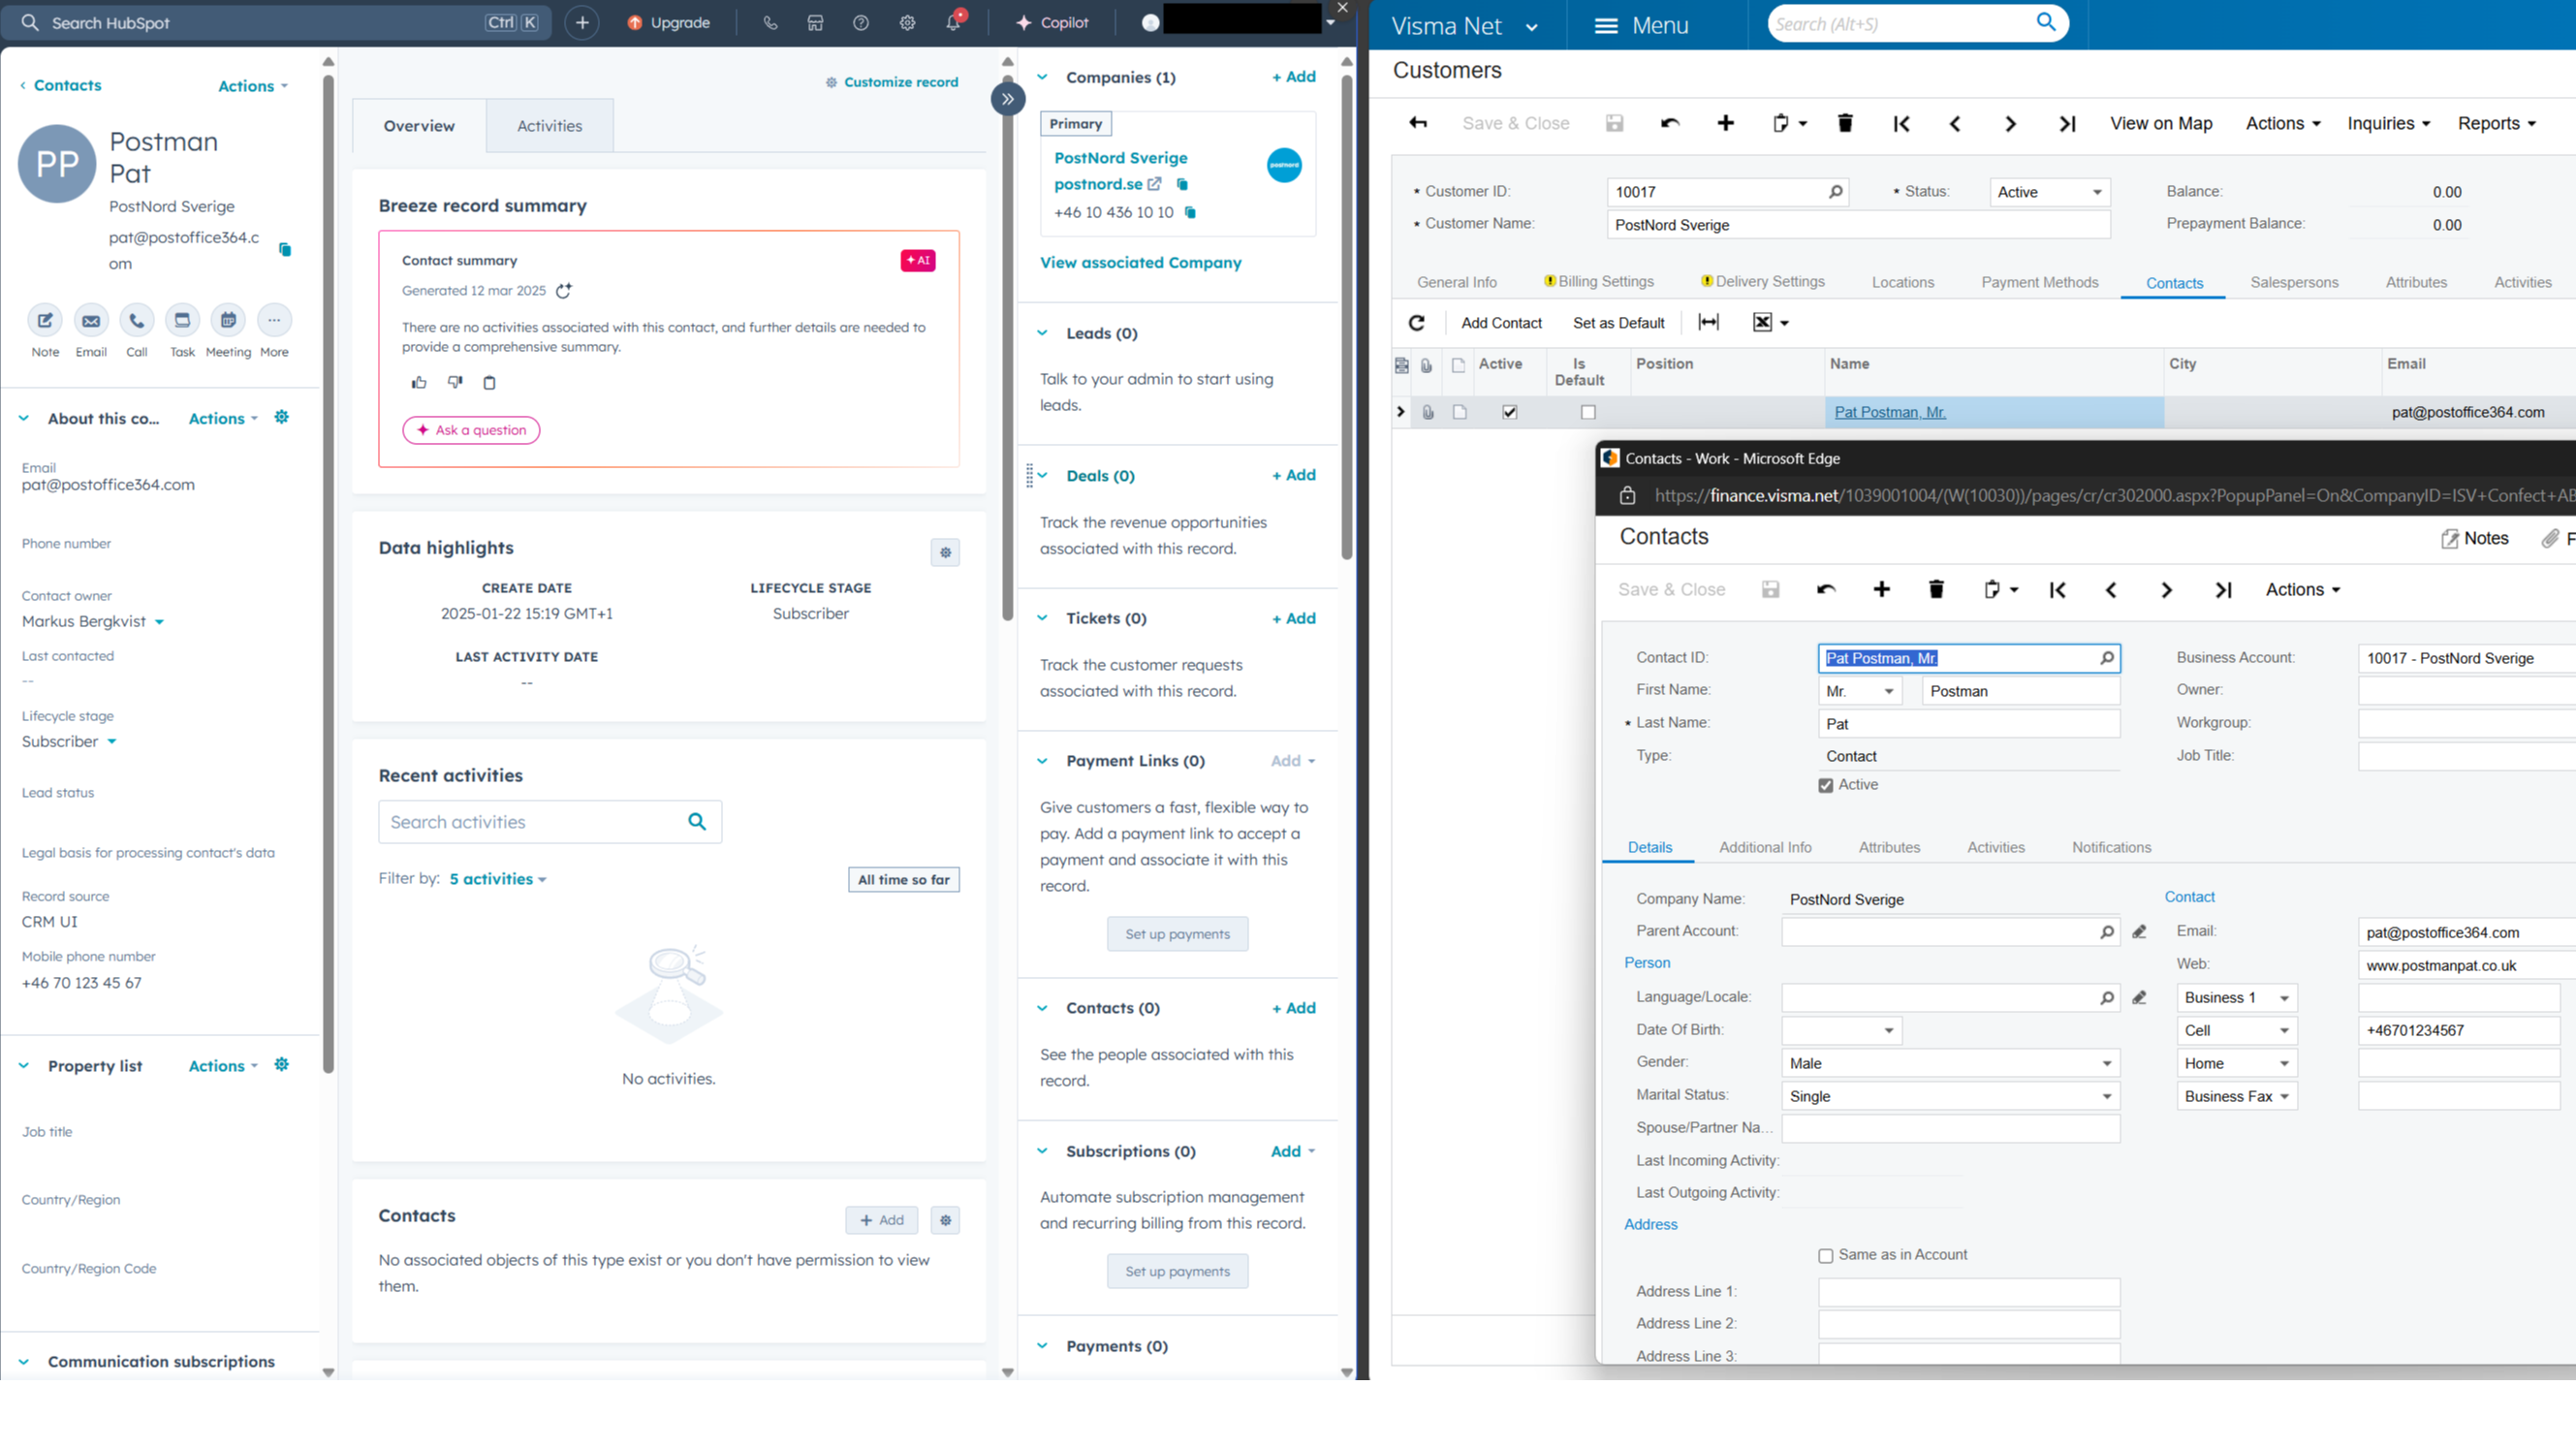Collapse the Companies section in HubSpot

pos(1042,77)
